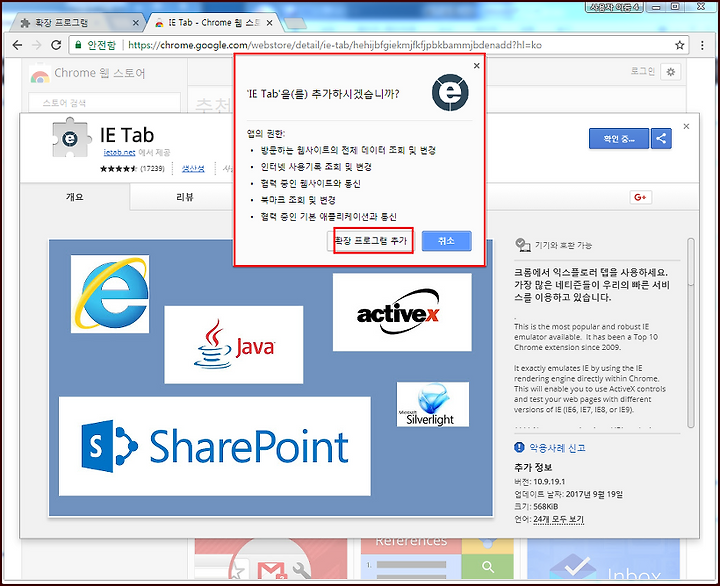Screen dimensions: 720x586
Task: Click the 악용사례 신고 report abuse link
Action: (557, 448)
